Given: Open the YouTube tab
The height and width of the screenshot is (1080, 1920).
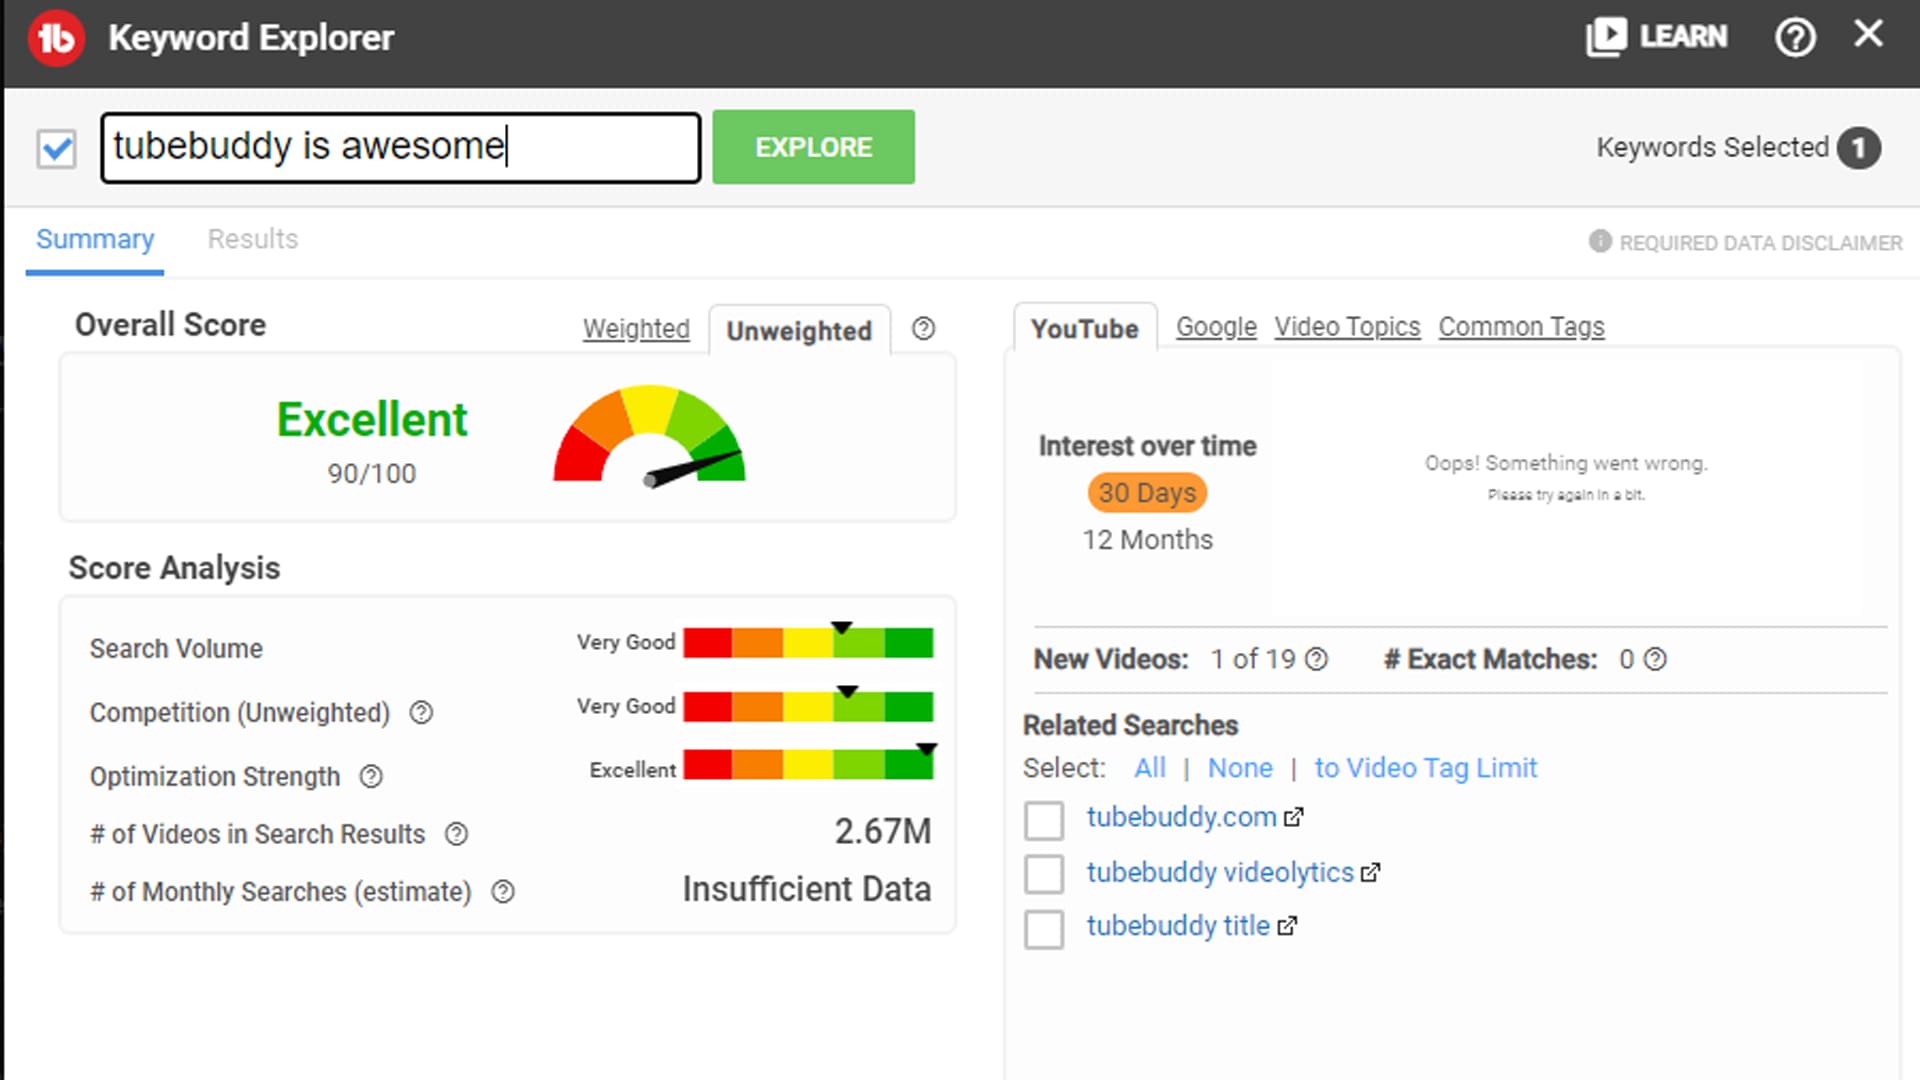Looking at the screenshot, I should (x=1084, y=328).
